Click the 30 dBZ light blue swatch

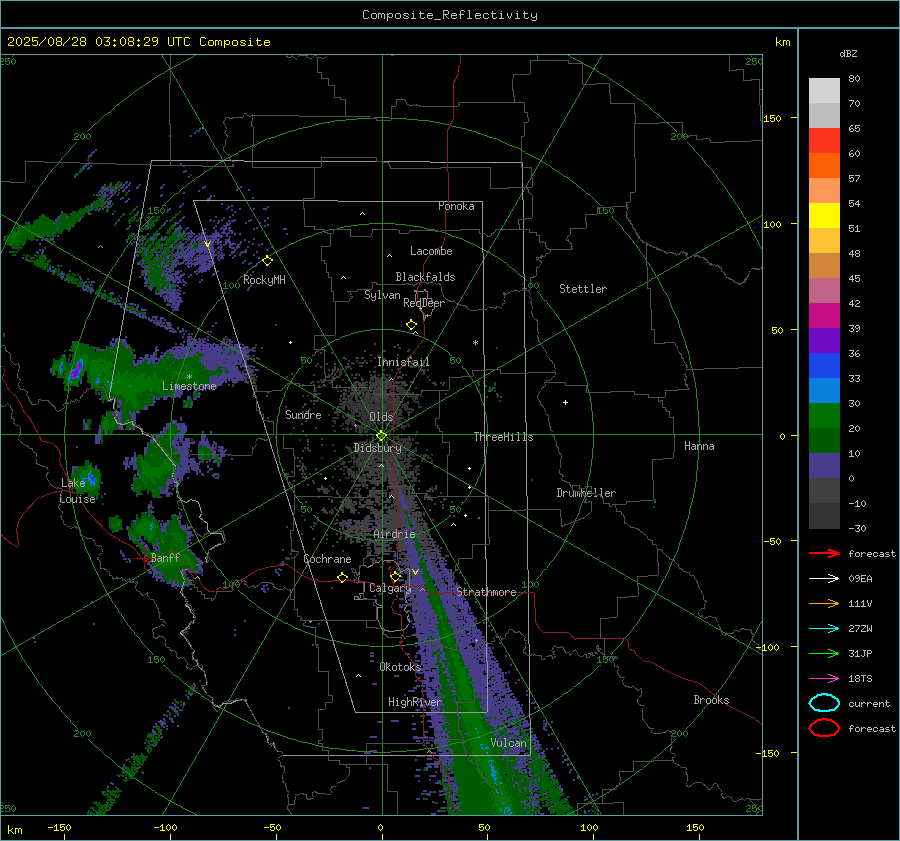(x=824, y=390)
